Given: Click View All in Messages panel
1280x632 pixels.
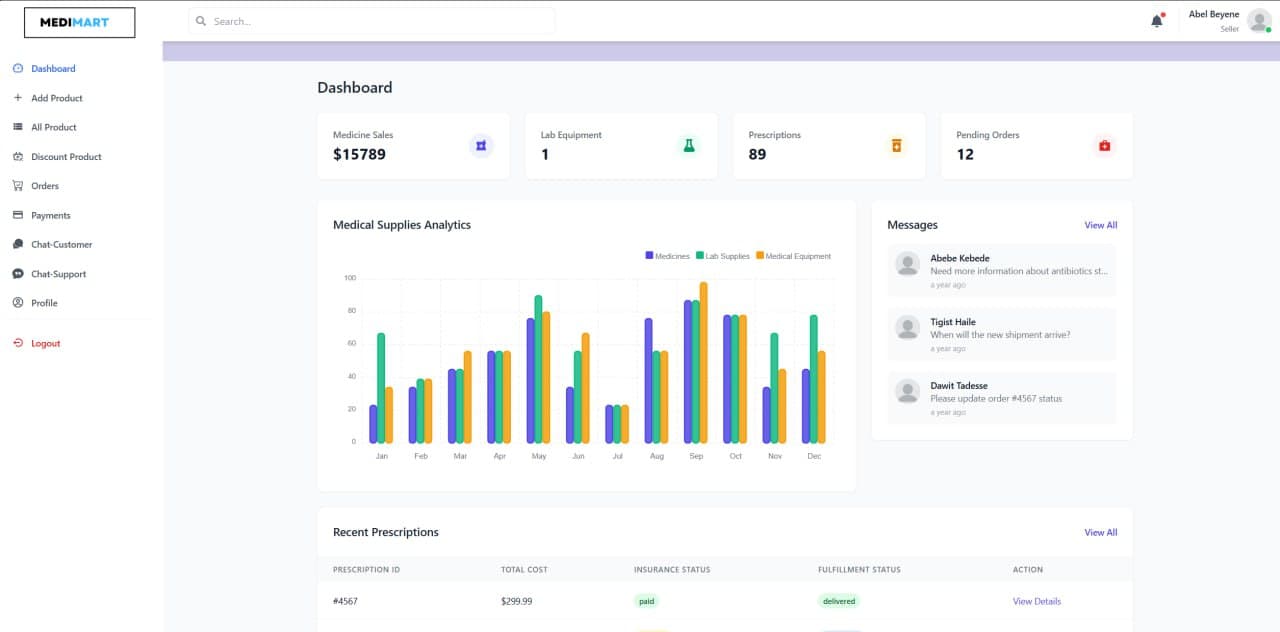Looking at the screenshot, I should click(1100, 225).
